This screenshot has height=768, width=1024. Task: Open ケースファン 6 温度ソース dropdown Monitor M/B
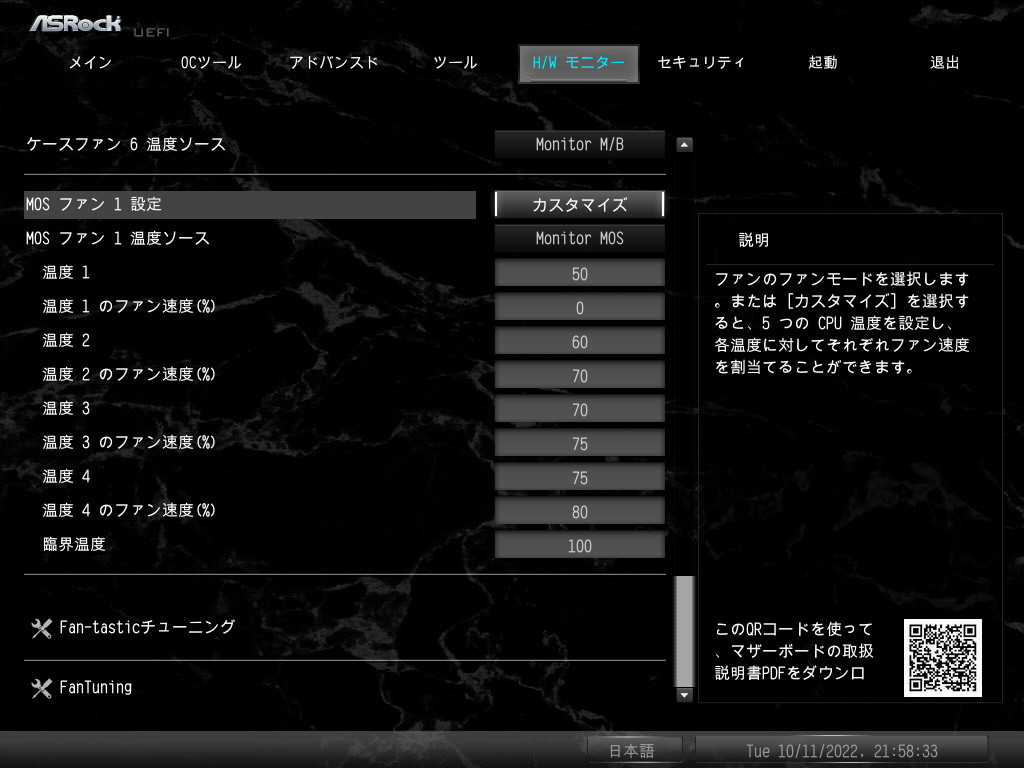(579, 144)
